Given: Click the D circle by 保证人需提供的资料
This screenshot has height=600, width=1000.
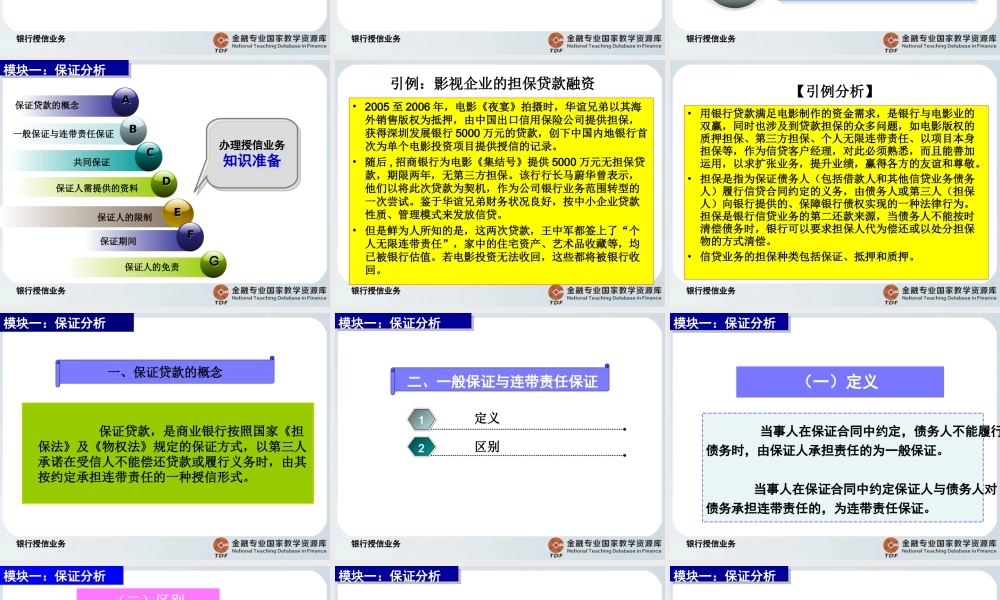Looking at the screenshot, I should tap(164, 183).
